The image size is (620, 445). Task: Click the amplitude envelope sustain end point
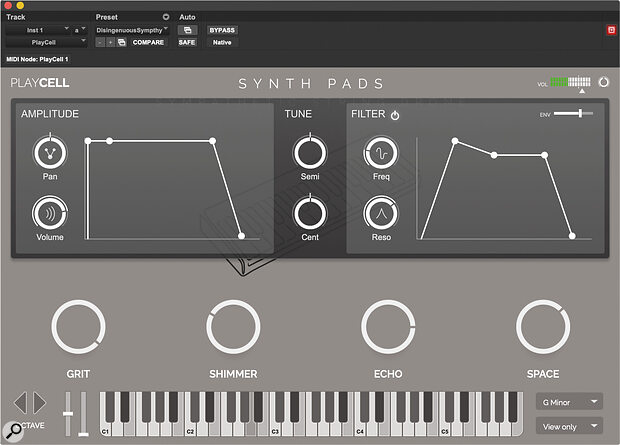212,141
